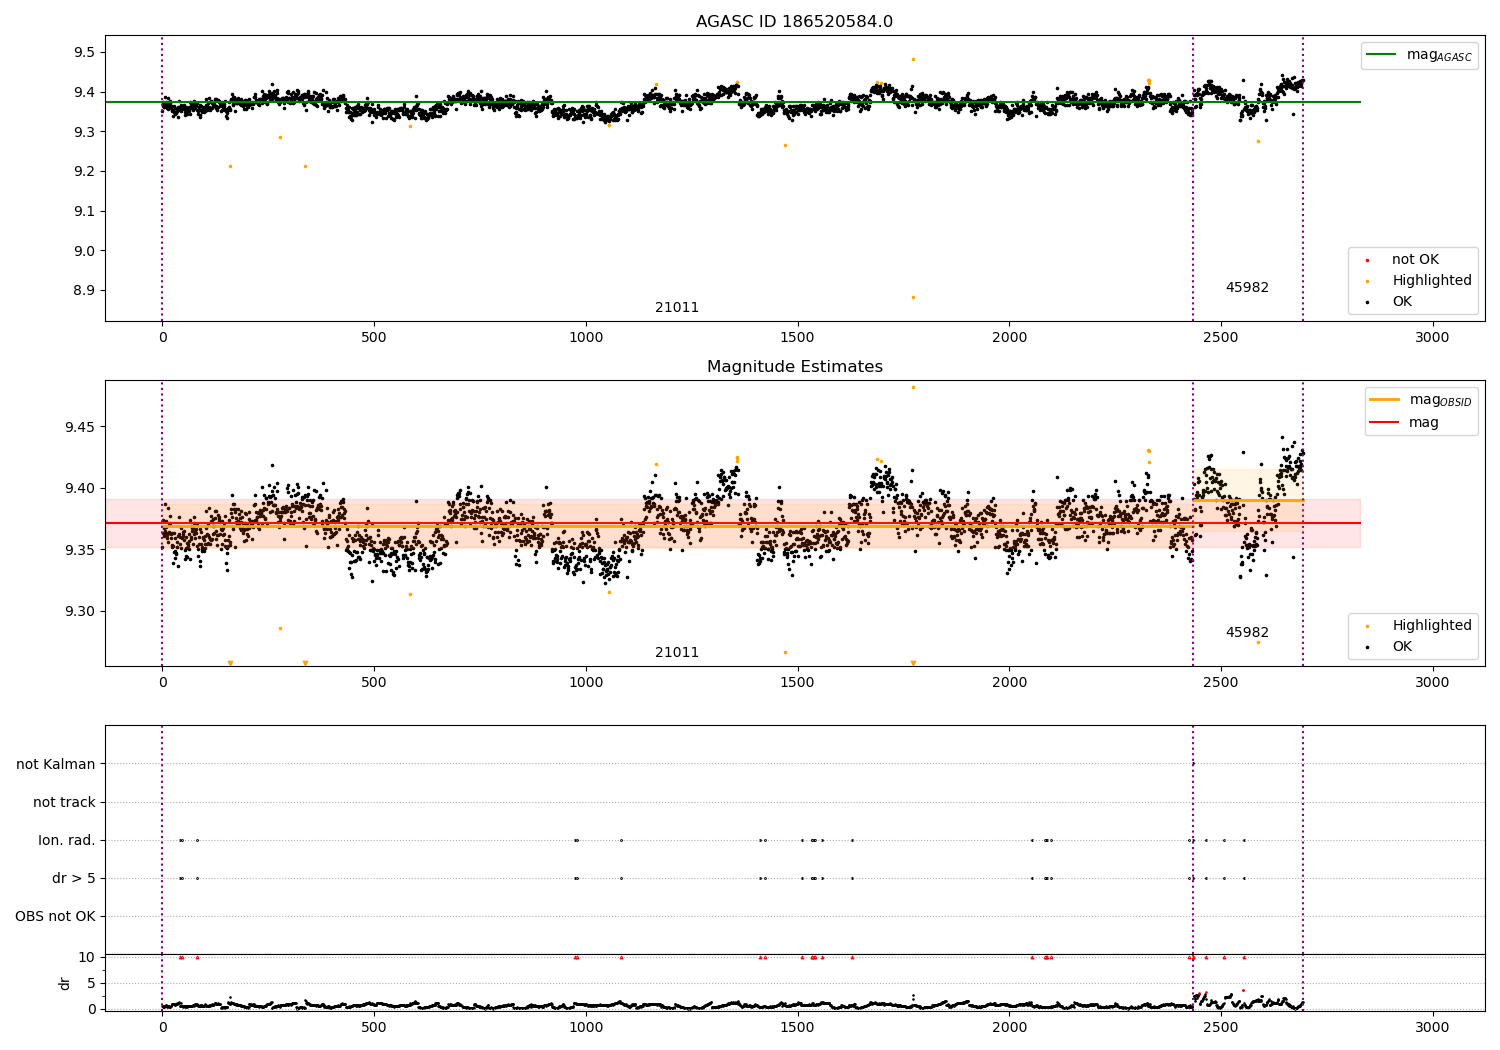This screenshot has width=1500, height=1050.
Task: Click the "dr > 5" row label
Action: tap(74, 879)
